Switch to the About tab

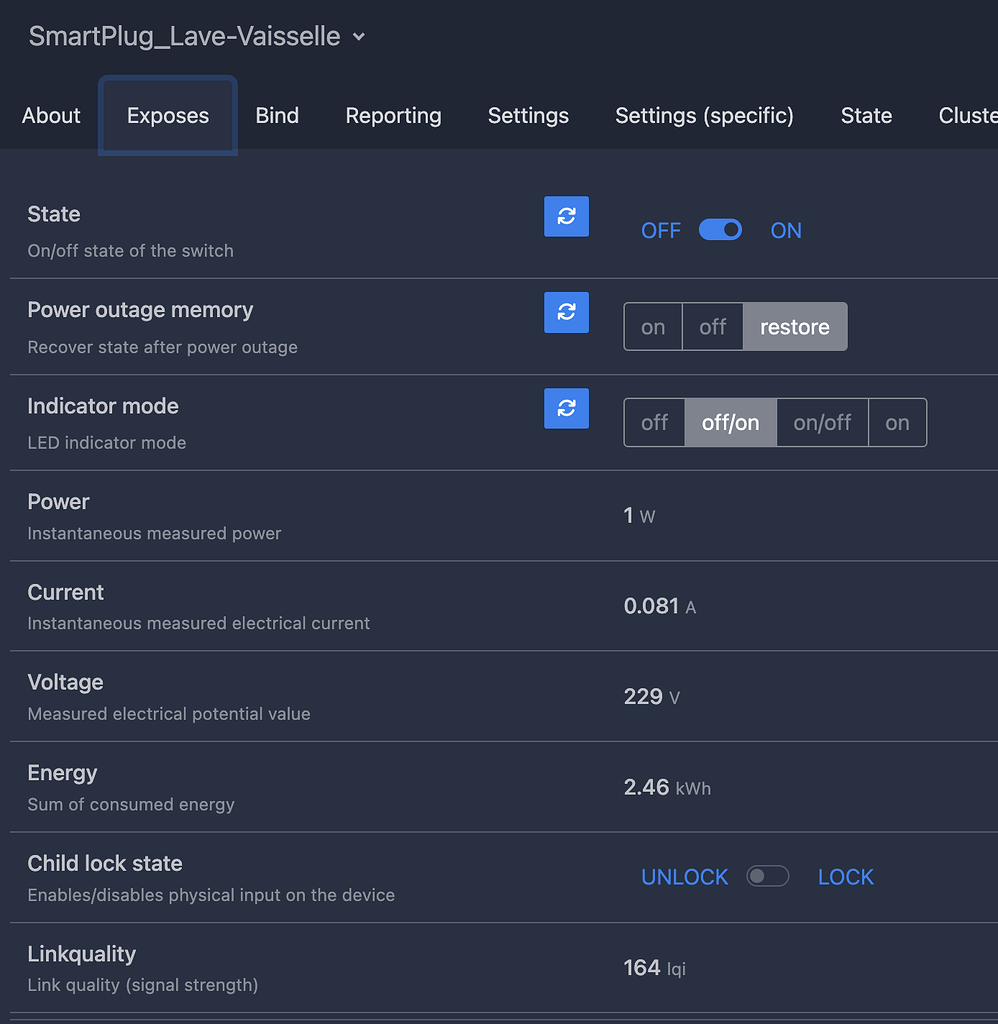point(51,116)
